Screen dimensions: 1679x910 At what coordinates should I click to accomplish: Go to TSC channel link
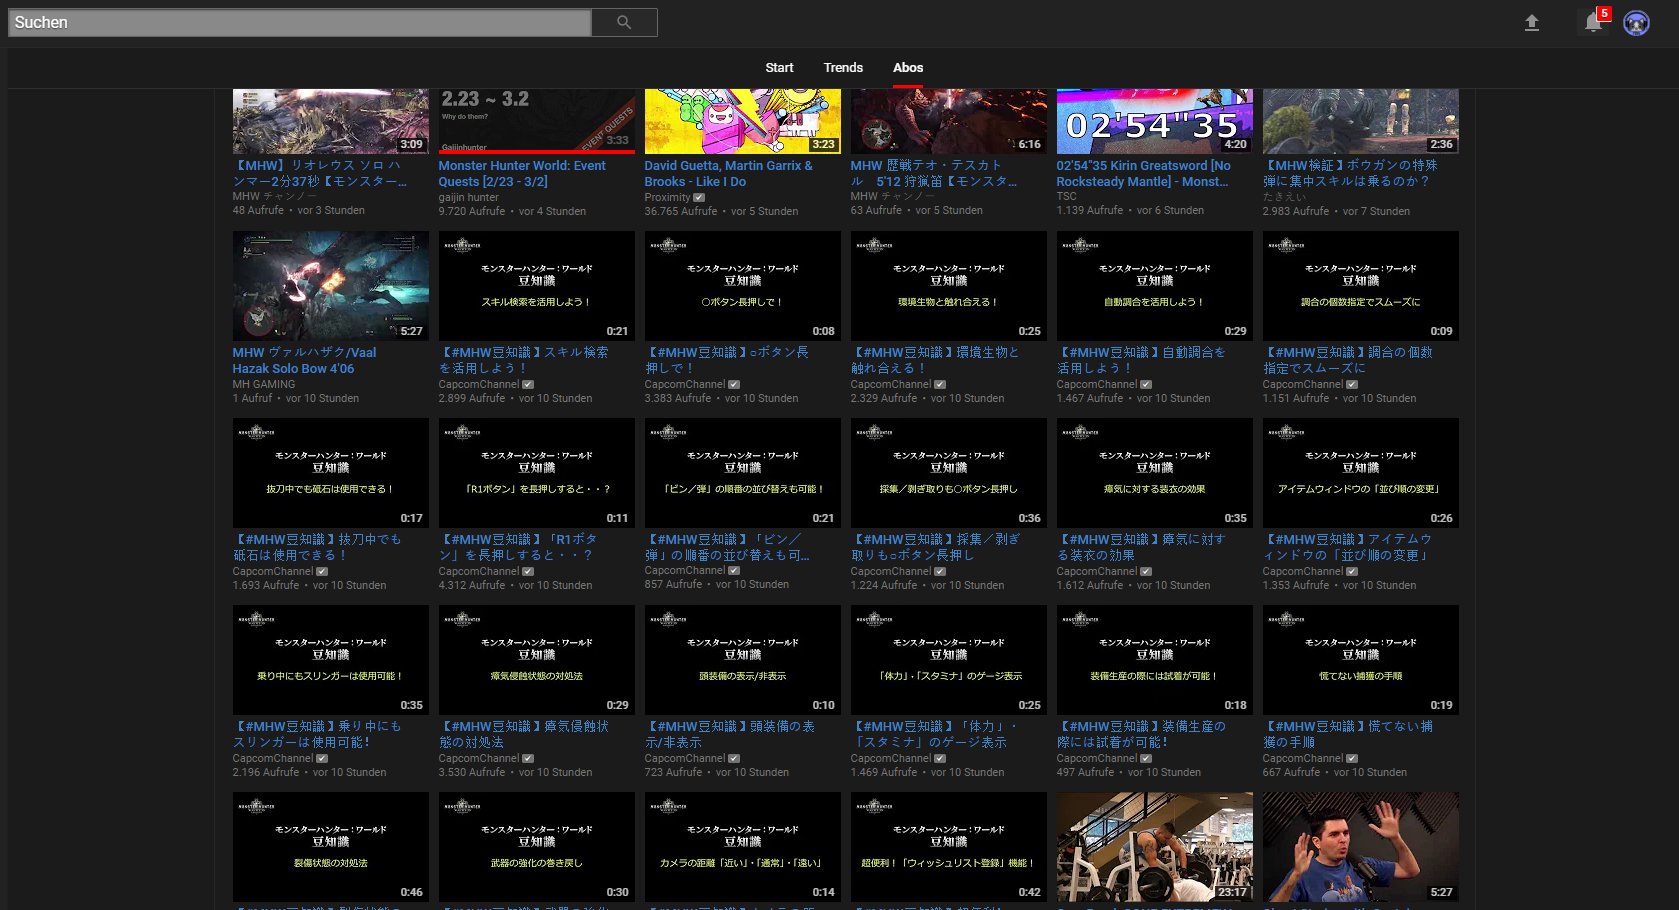pos(1066,196)
